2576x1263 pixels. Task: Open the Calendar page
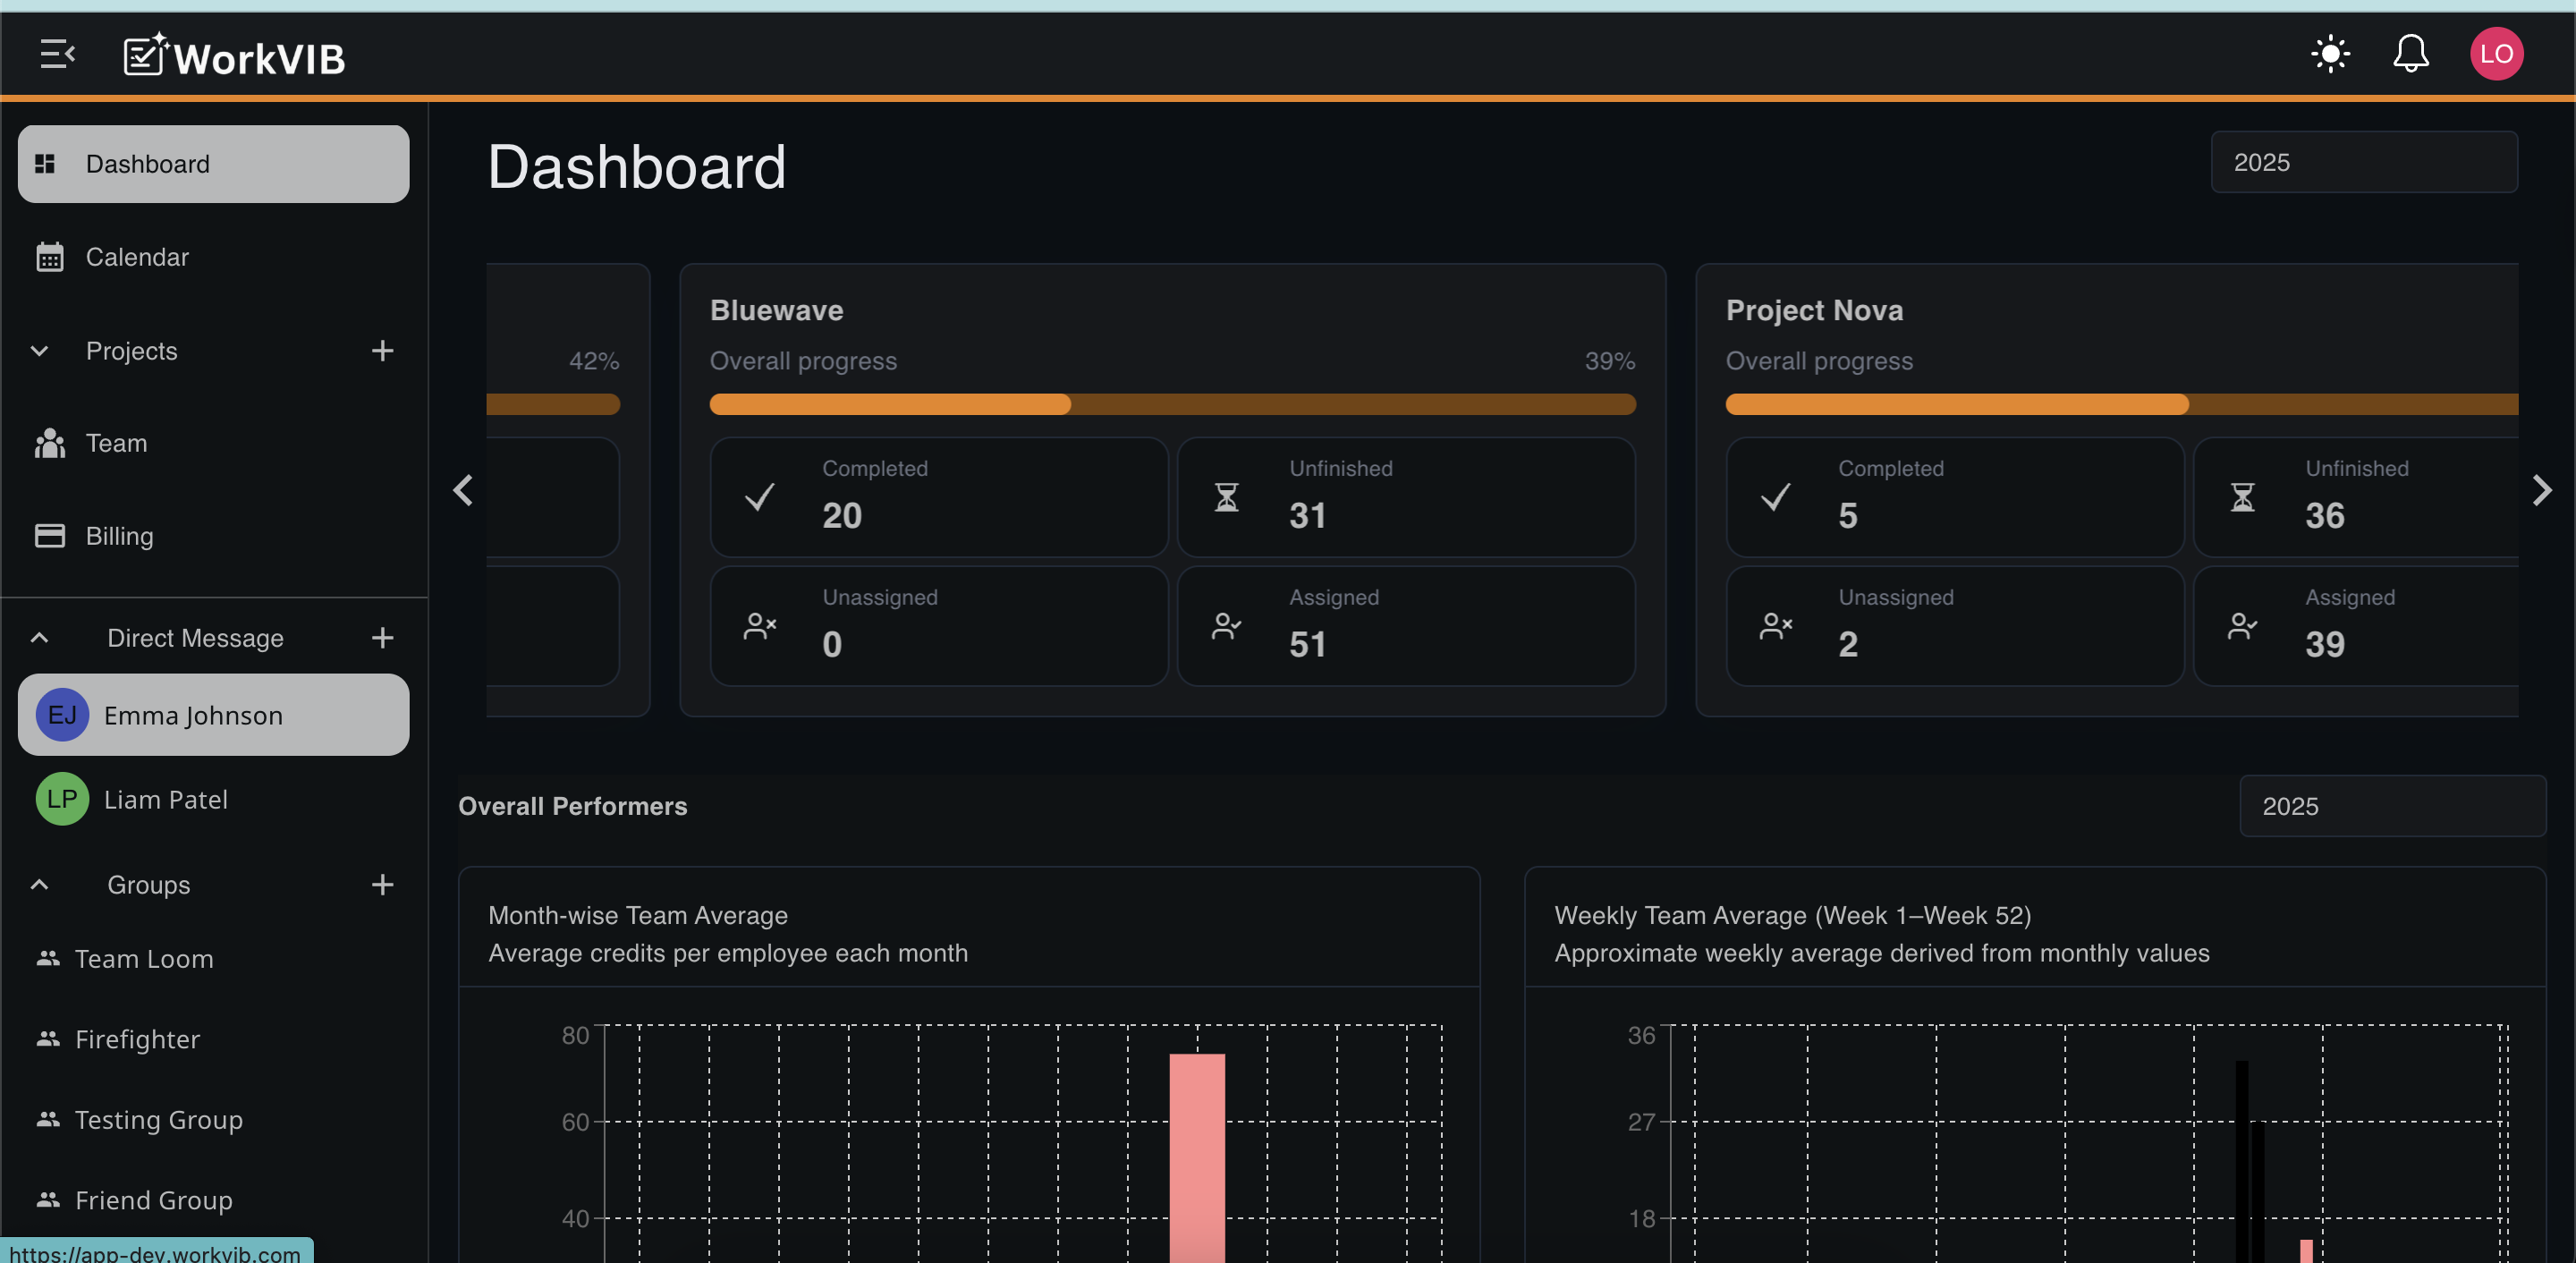[x=137, y=257]
